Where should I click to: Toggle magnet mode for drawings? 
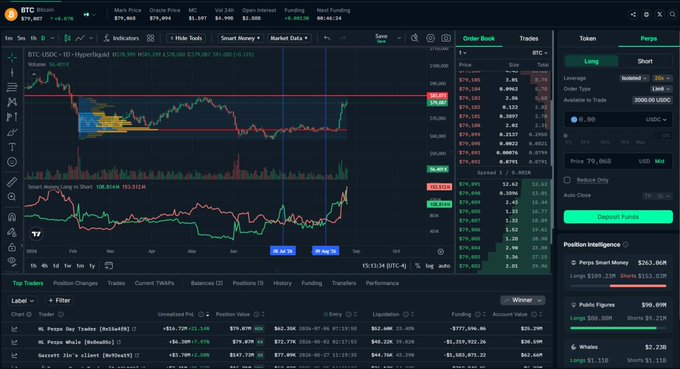[12, 217]
